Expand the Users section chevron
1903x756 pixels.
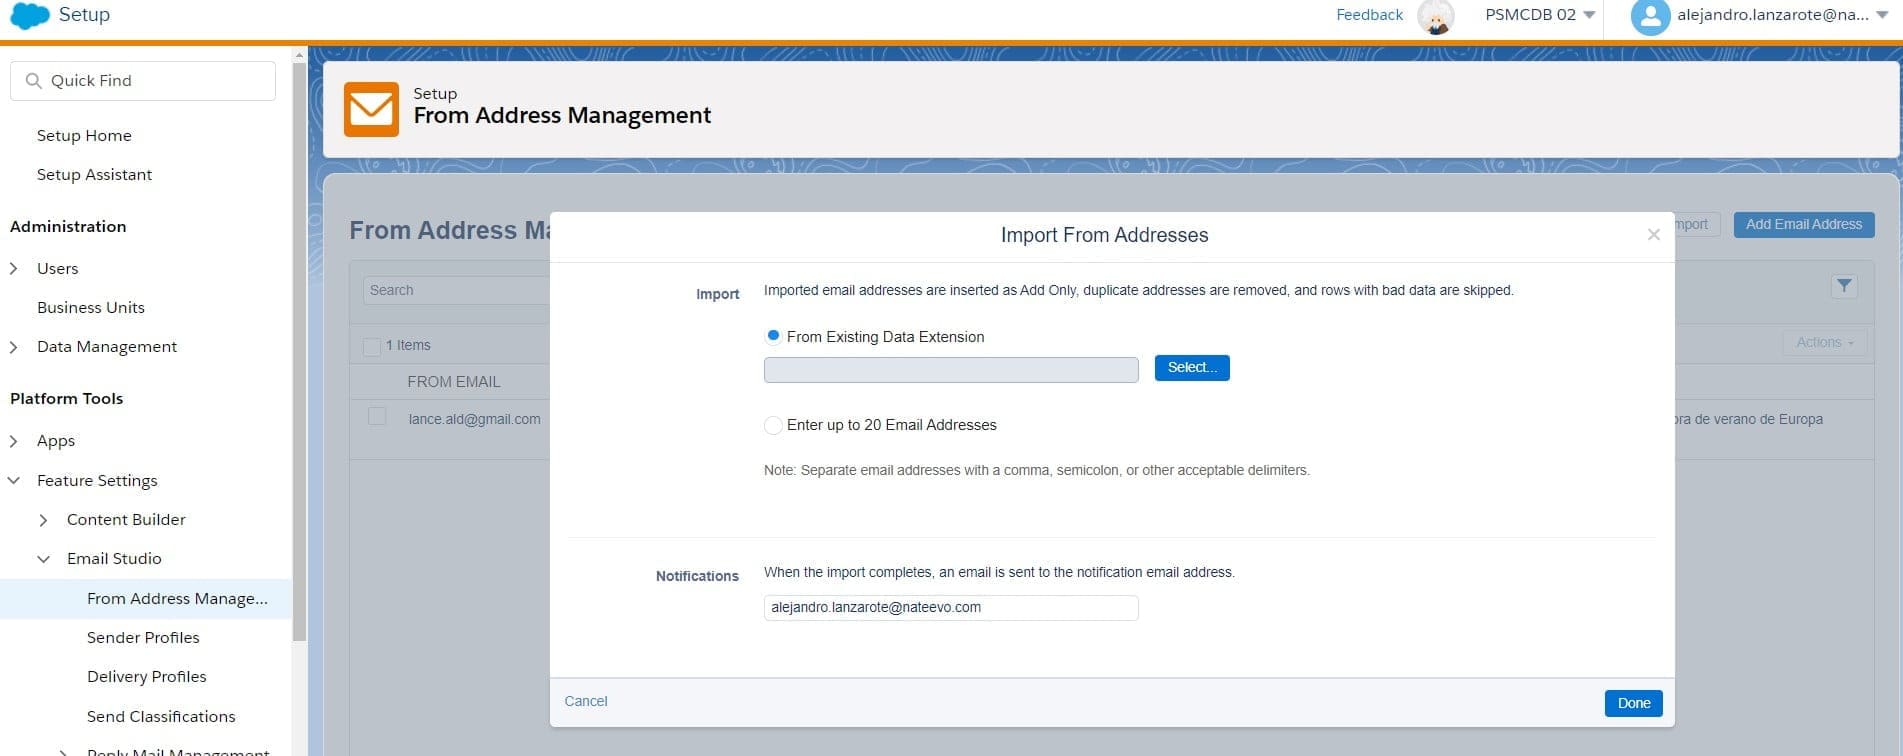tap(14, 268)
